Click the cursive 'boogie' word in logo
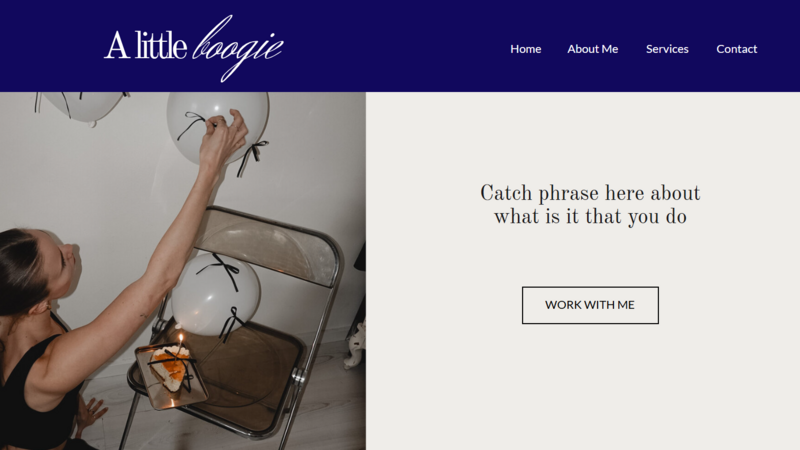This screenshot has height=450, width=800. click(238, 48)
